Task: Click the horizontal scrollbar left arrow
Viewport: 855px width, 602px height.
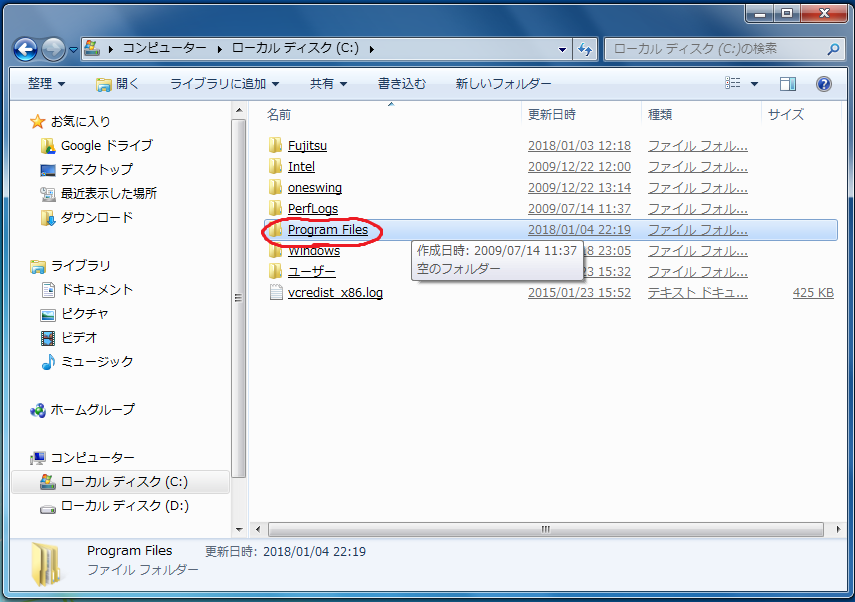Action: (257, 529)
